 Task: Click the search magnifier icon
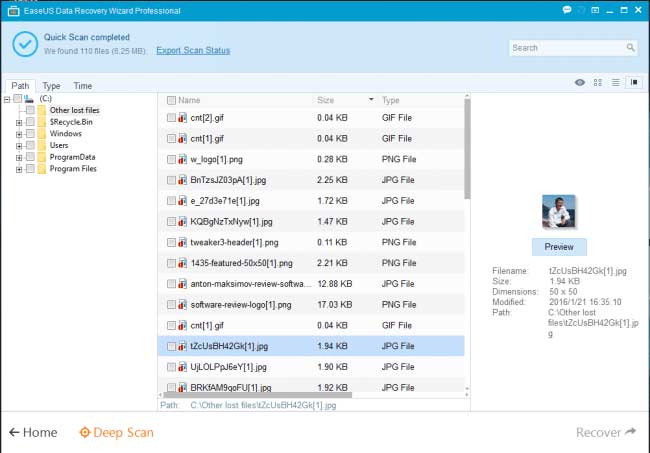tap(630, 48)
